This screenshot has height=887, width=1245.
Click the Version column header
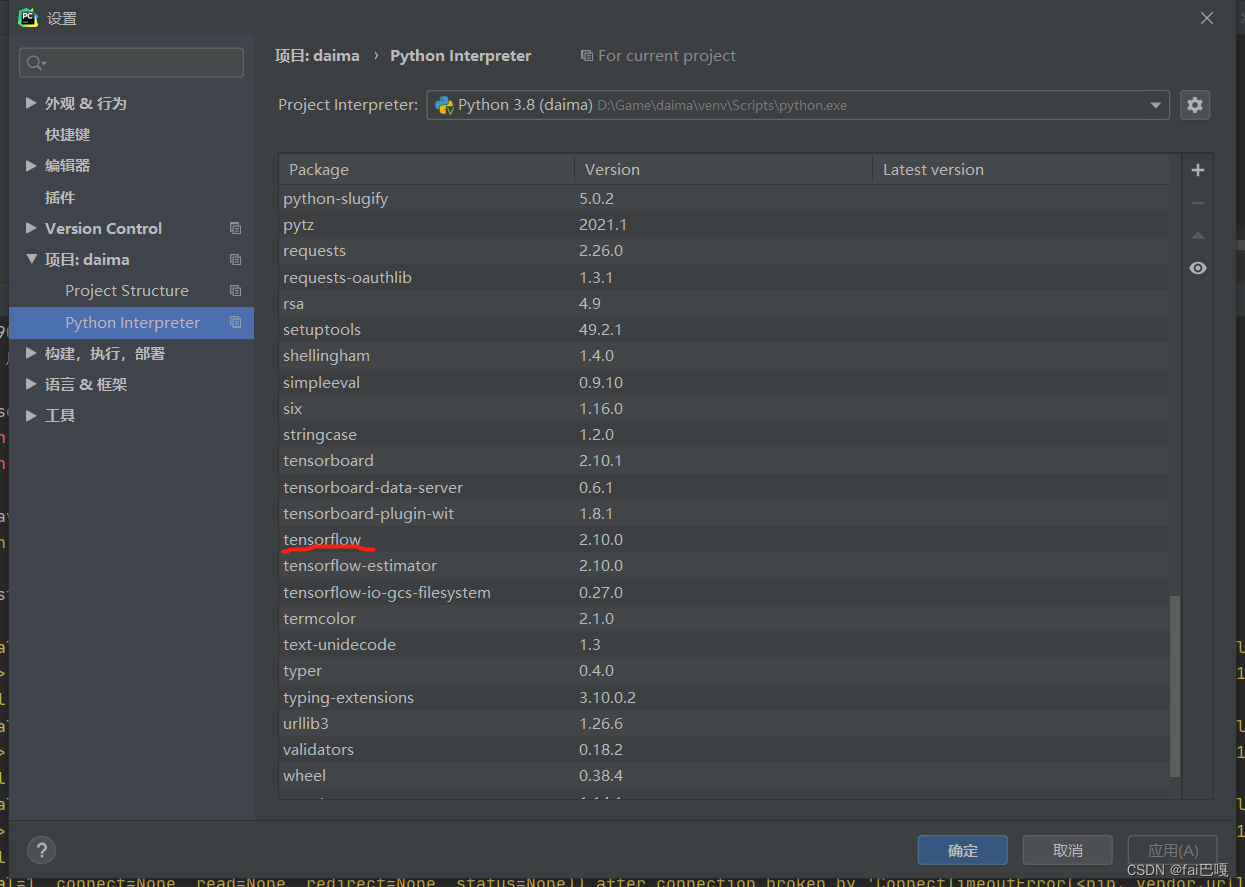click(x=723, y=169)
